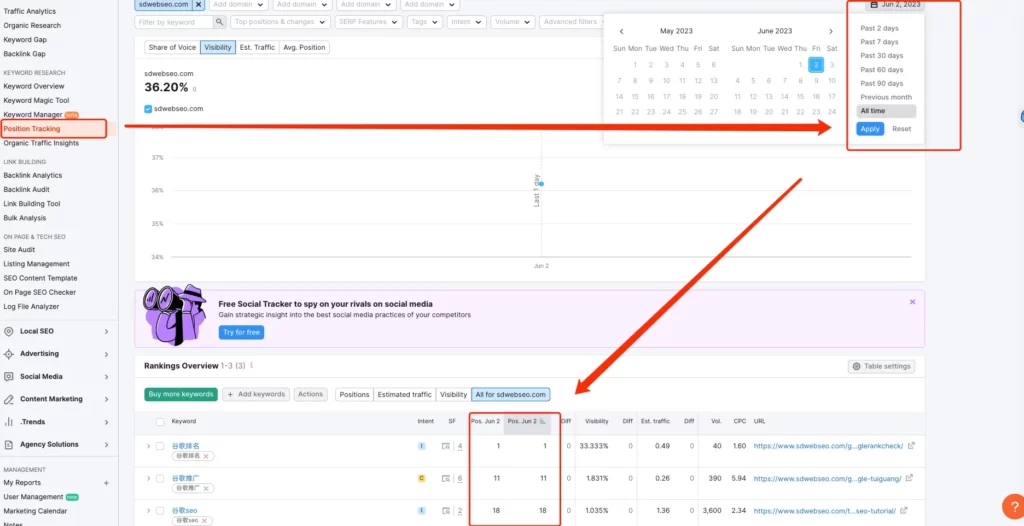Click the SERP features icon for 谷歌seo
The height and width of the screenshot is (526, 1024).
pos(447,510)
